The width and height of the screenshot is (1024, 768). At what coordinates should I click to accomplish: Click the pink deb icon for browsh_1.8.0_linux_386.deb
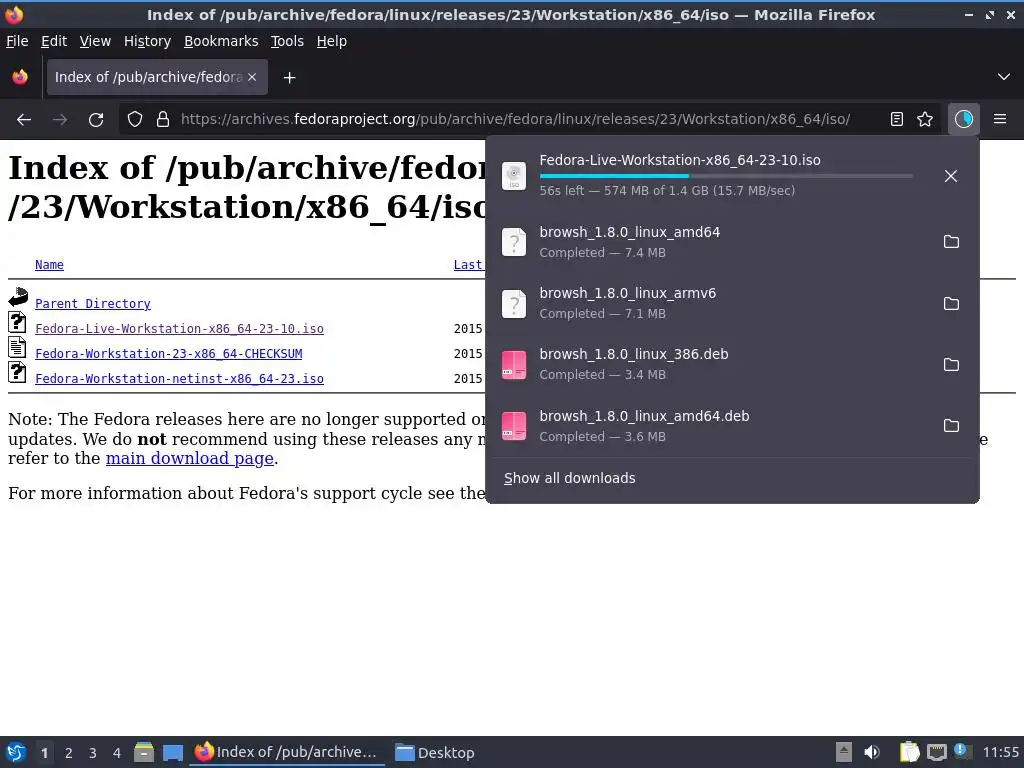[x=514, y=365]
